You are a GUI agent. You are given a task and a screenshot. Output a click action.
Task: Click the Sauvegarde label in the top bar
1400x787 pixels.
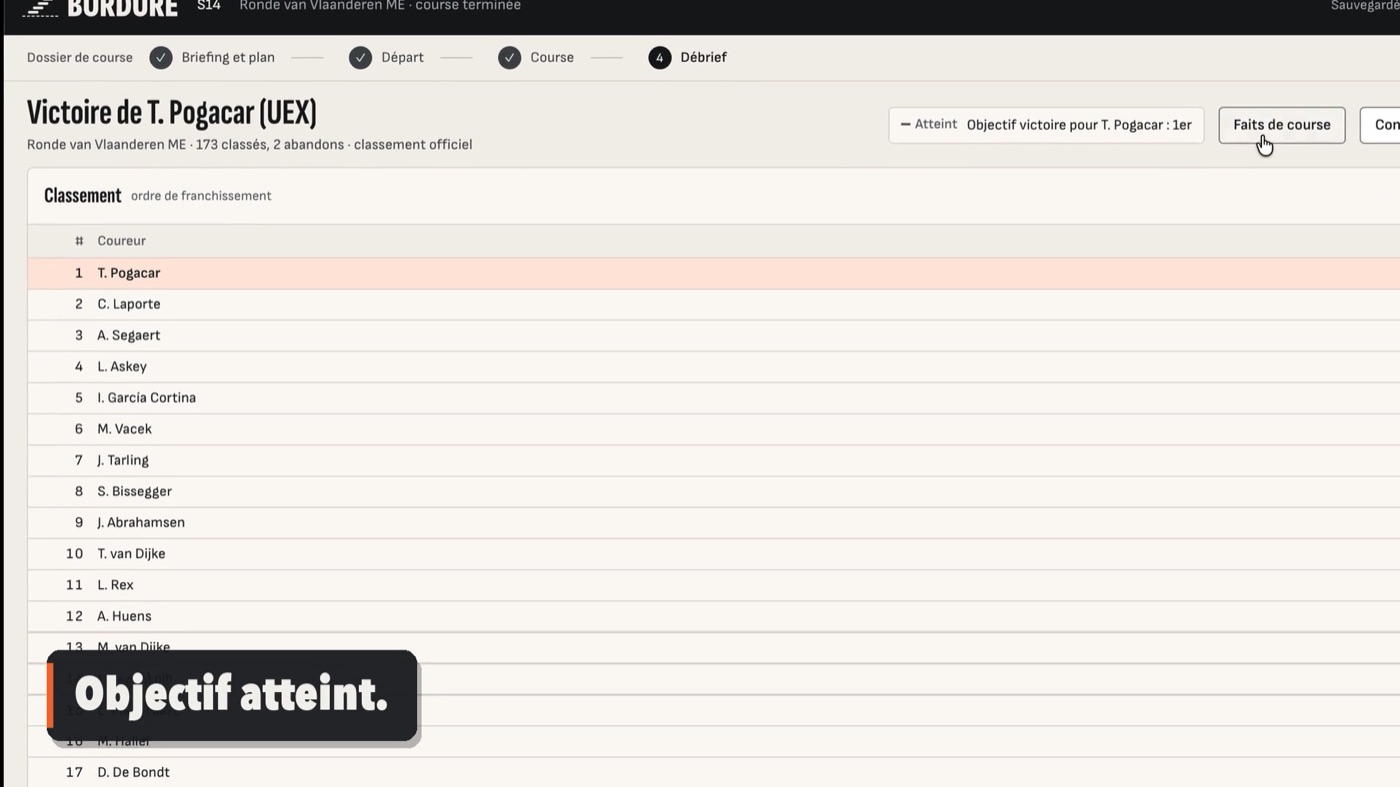1365,6
